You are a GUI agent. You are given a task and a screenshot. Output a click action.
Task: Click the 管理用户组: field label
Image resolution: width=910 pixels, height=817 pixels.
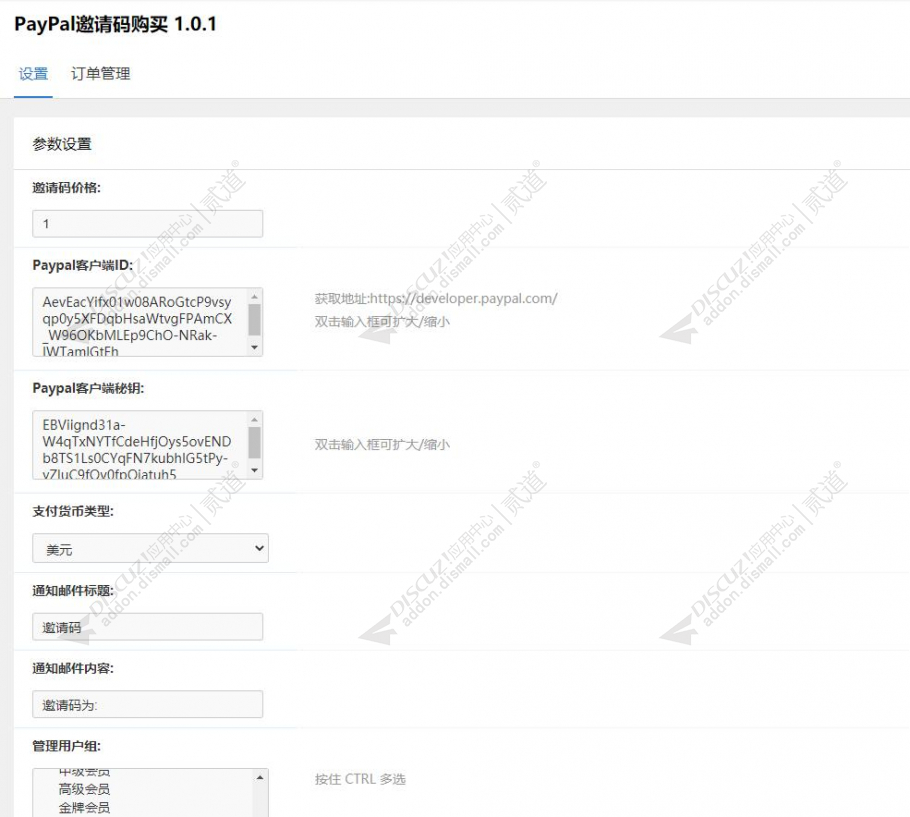[67, 746]
